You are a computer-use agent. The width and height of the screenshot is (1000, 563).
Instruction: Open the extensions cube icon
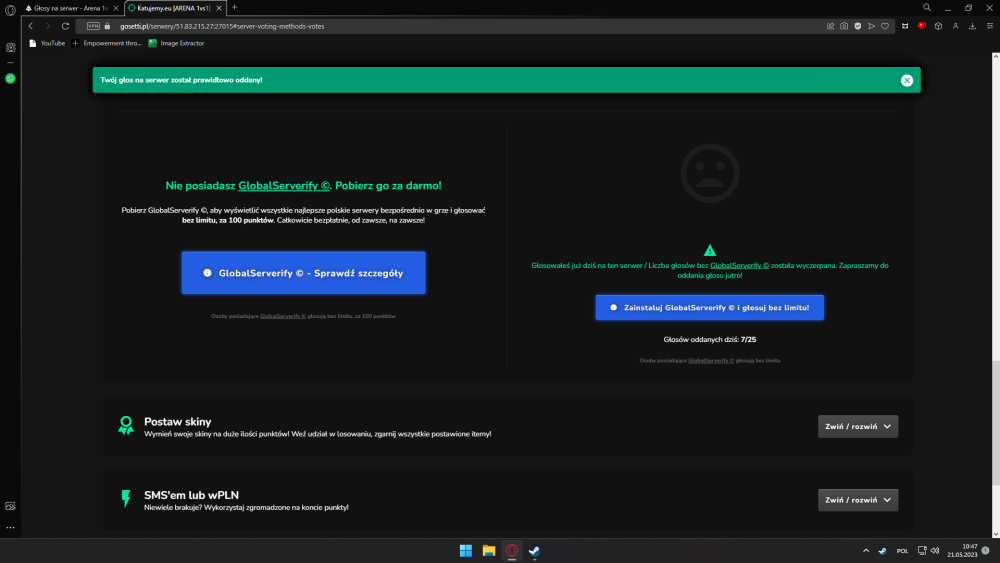[938, 26]
